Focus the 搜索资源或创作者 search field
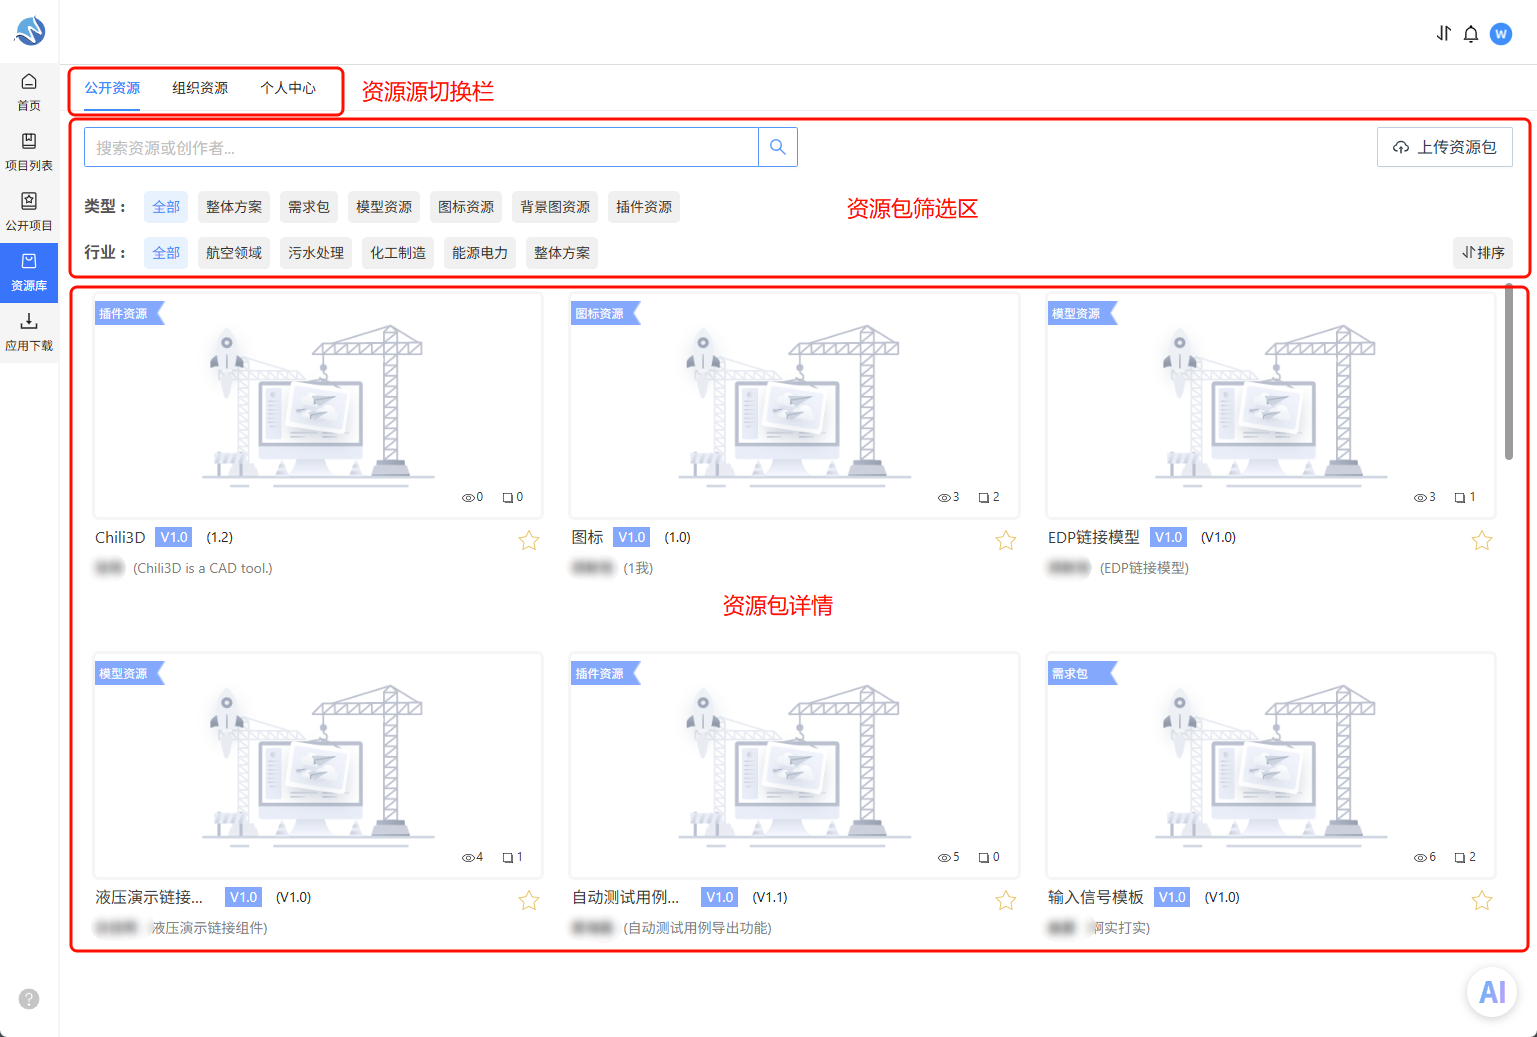The image size is (1537, 1037). 421,147
